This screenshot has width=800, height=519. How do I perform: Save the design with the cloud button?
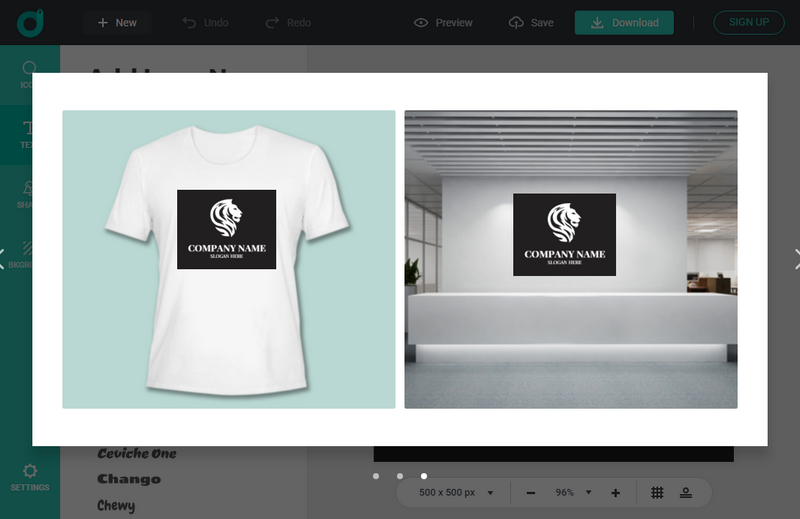530,23
